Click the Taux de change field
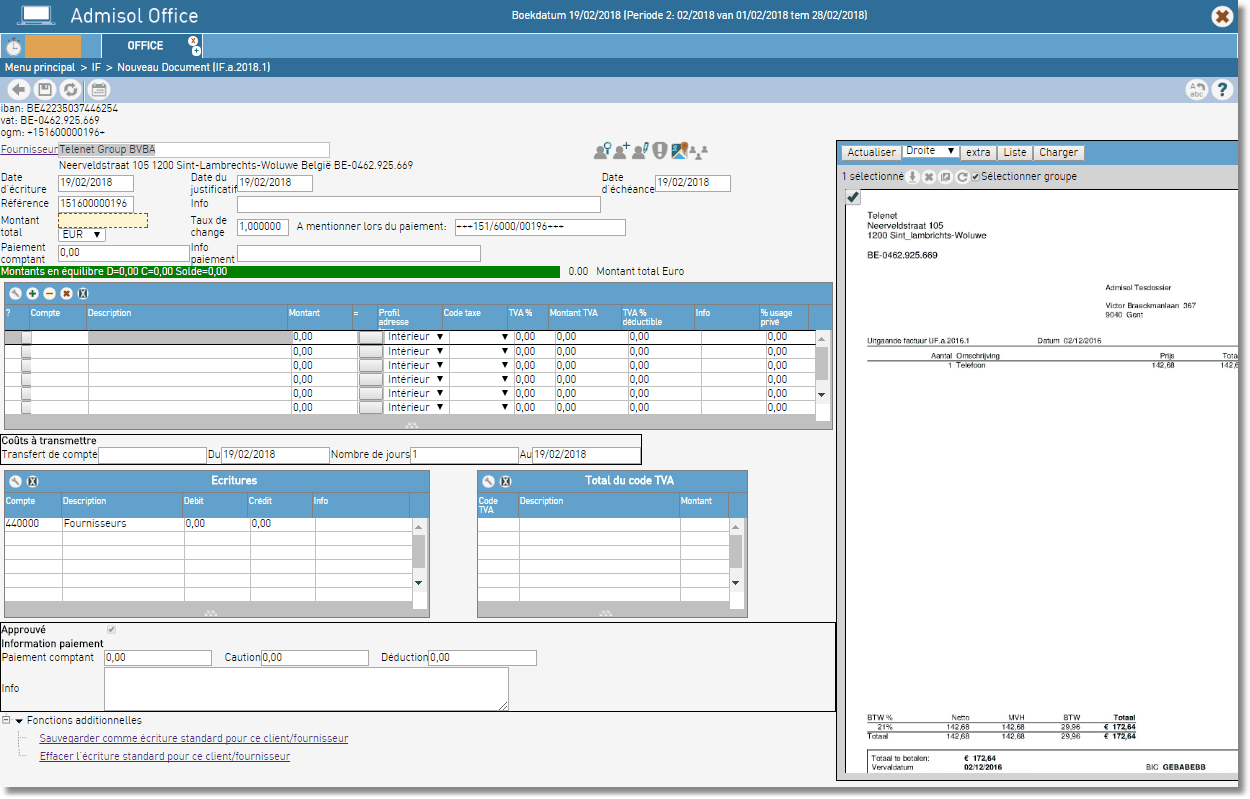The image size is (1250, 799). click(264, 227)
